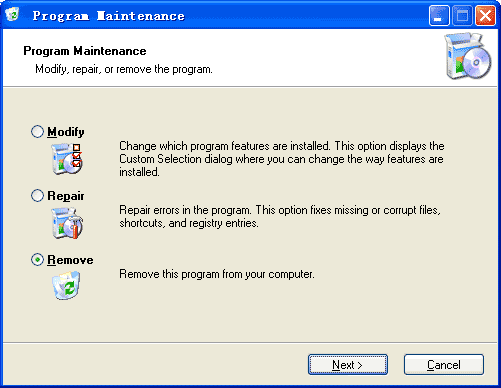The height and width of the screenshot is (388, 501).
Task: Click the description about changing program features
Action: tap(282, 159)
